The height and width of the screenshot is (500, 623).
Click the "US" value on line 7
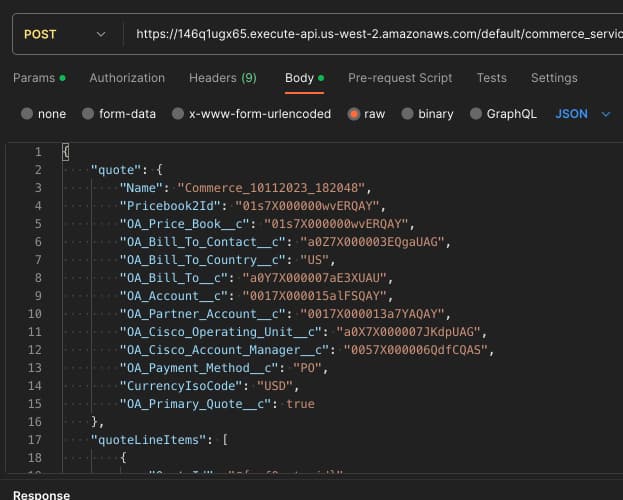click(x=315, y=260)
